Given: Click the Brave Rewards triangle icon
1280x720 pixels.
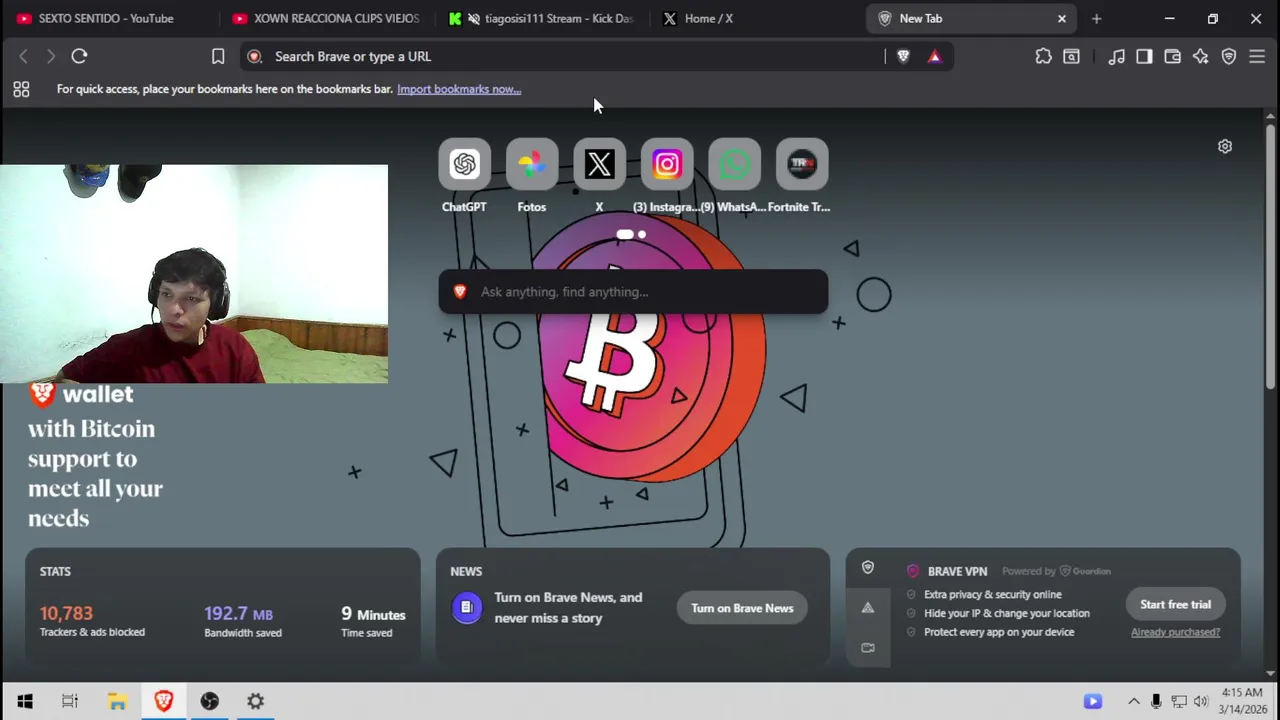Looking at the screenshot, I should click(934, 56).
